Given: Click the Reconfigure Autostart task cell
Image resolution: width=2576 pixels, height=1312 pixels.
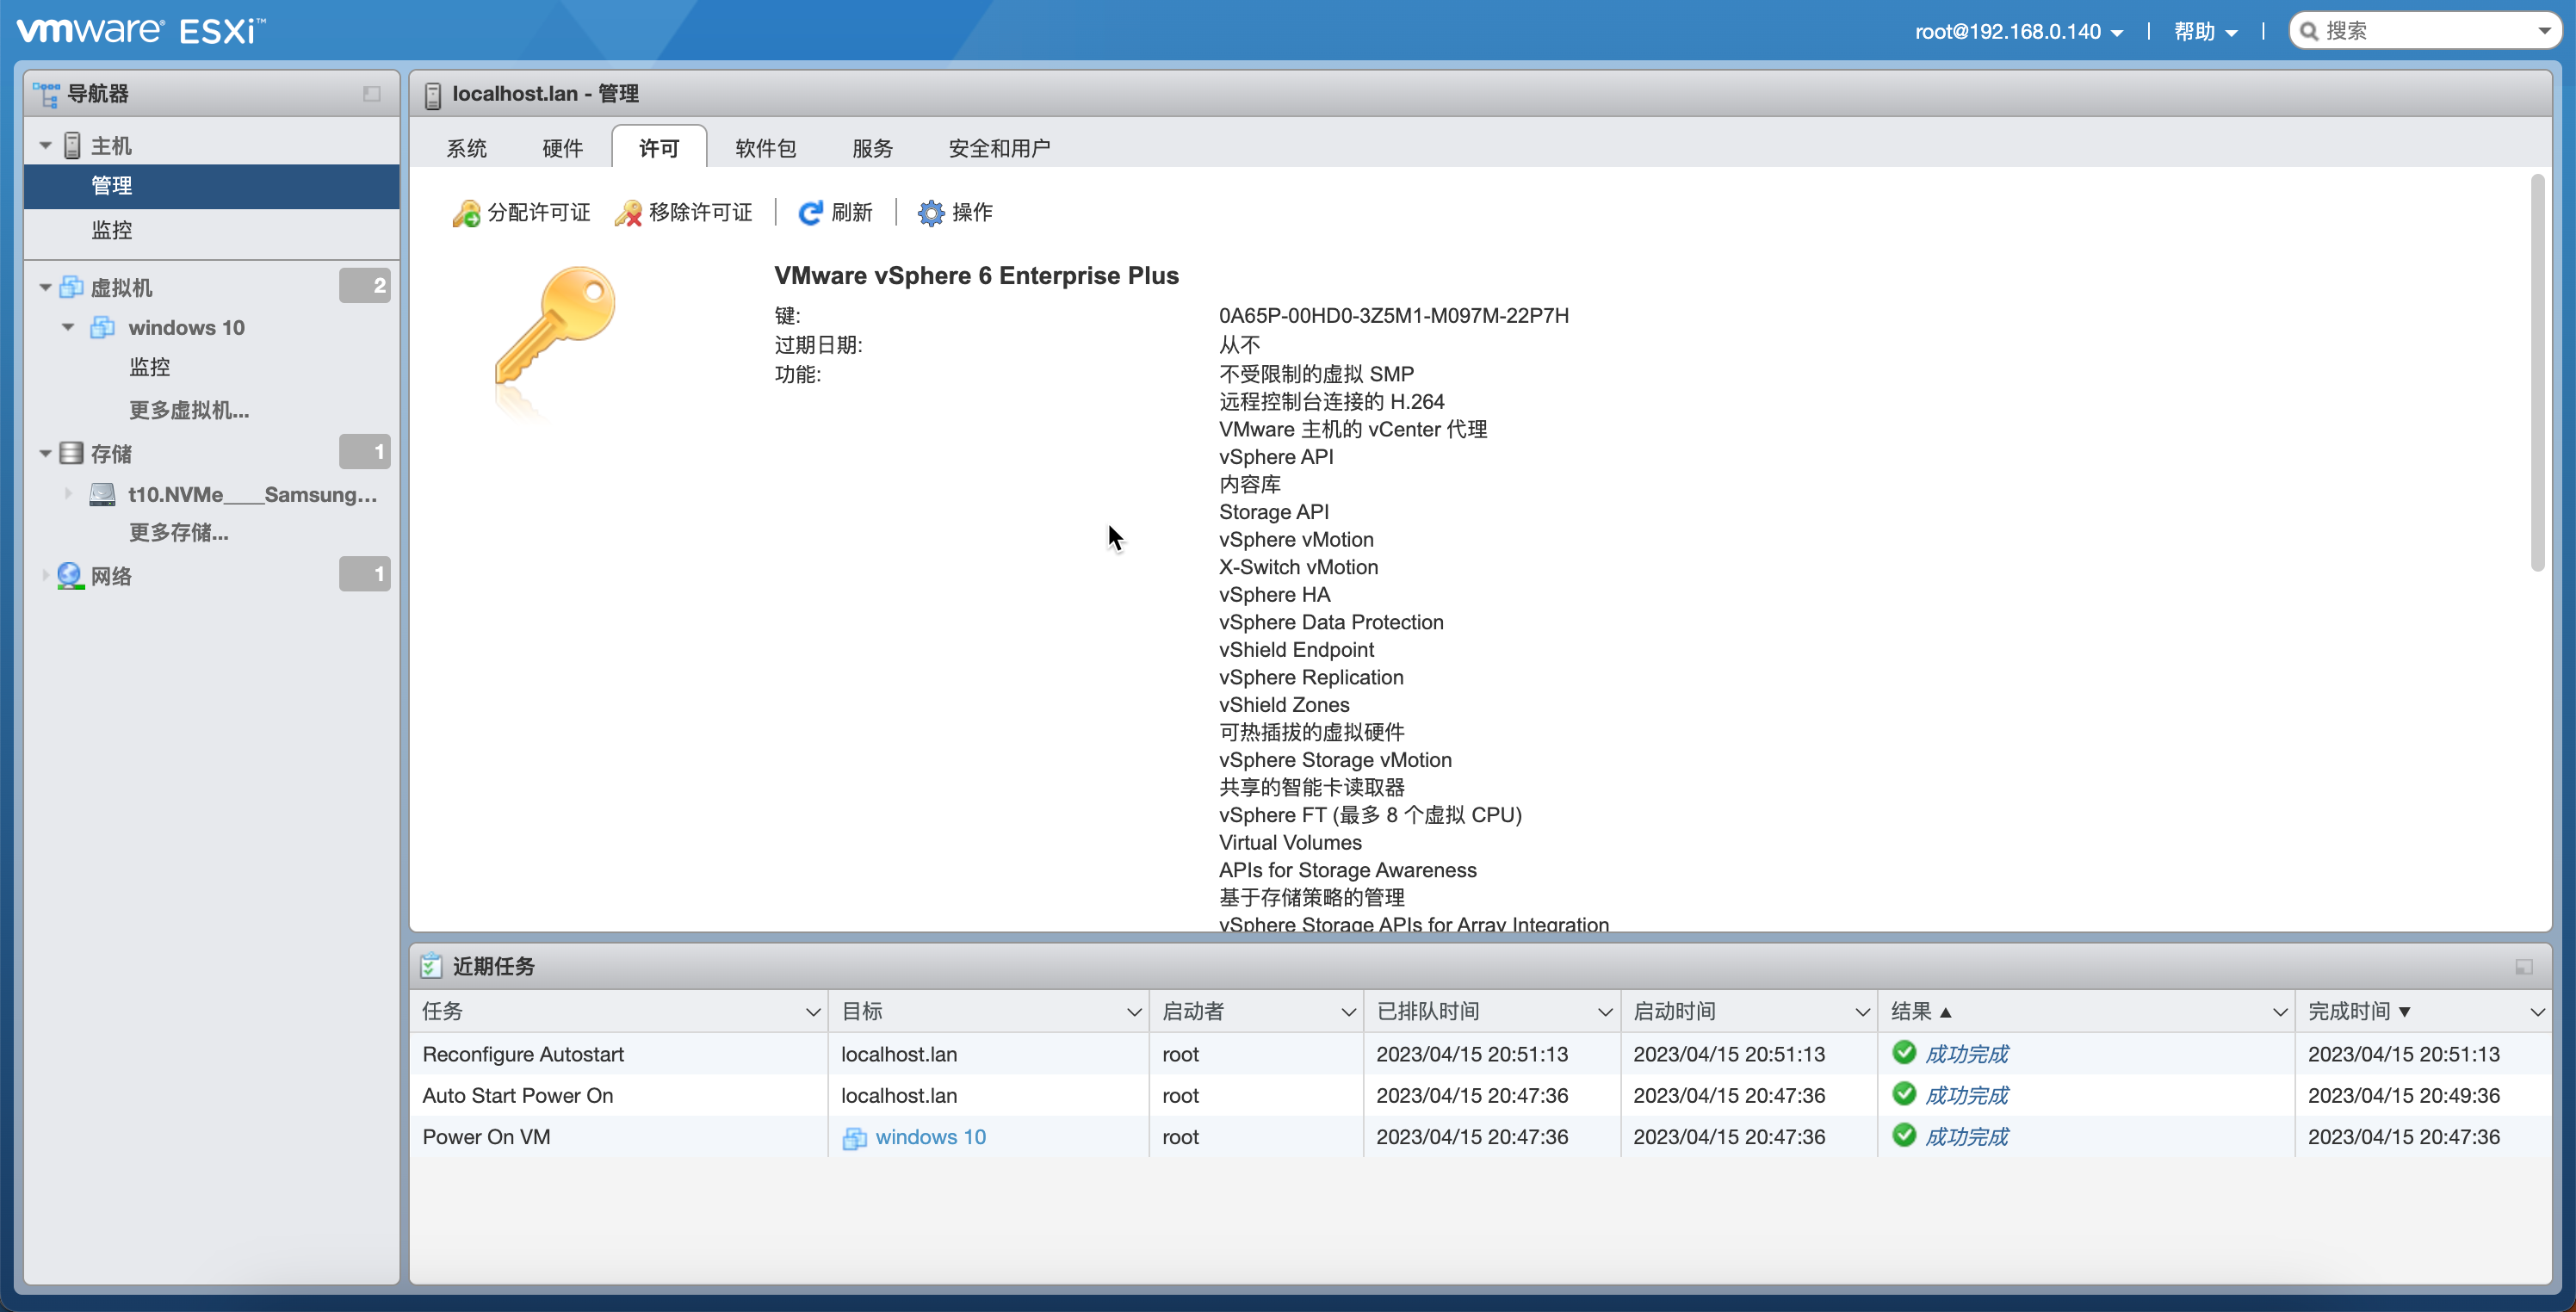Looking at the screenshot, I should pos(619,1054).
